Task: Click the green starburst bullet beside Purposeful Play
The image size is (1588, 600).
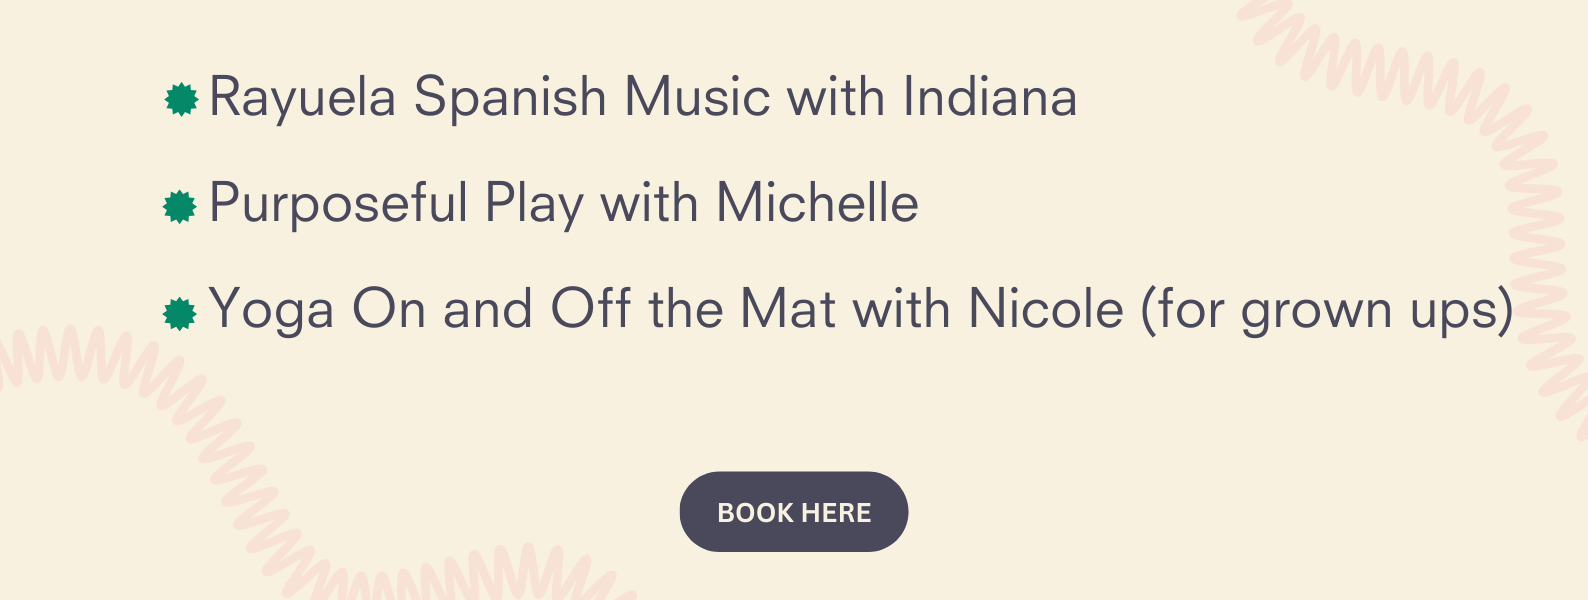Action: click(180, 207)
